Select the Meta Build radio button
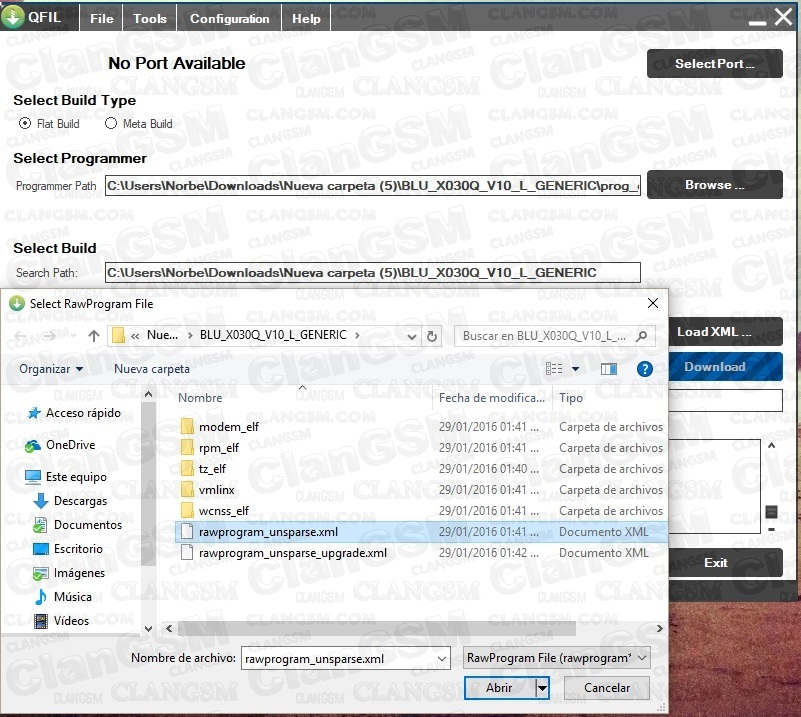Screen dimensions: 801x717 [112, 124]
